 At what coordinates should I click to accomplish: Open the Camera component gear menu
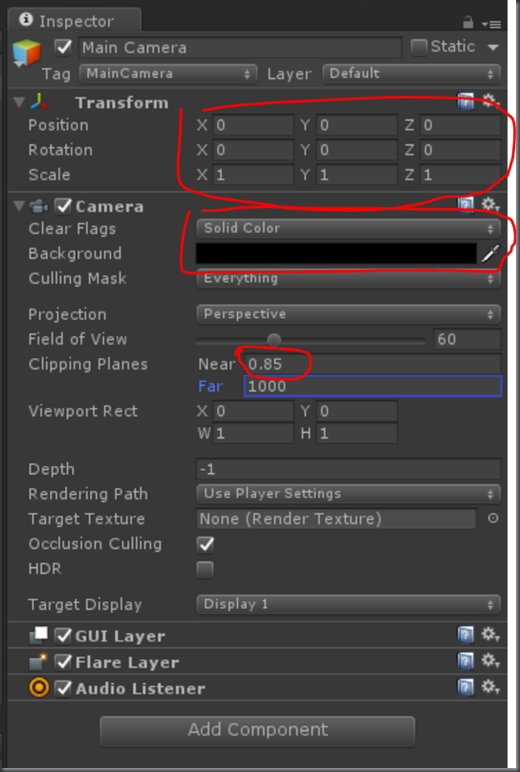tap(490, 204)
